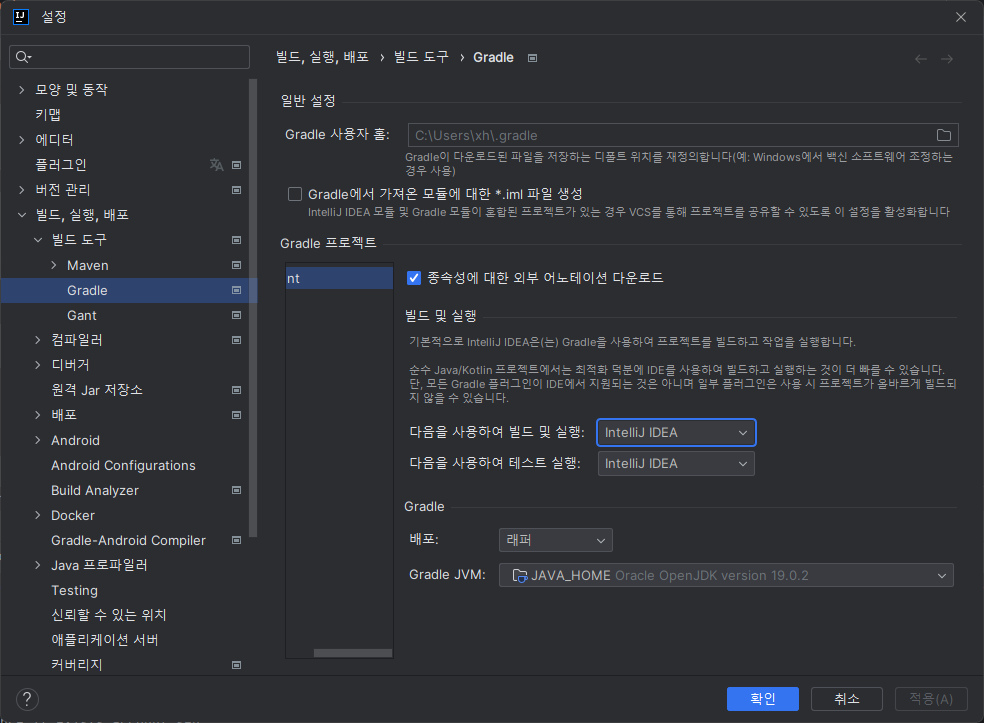
Task: Open 신뢰할 수 있는 위치 page
Action: click(x=109, y=615)
